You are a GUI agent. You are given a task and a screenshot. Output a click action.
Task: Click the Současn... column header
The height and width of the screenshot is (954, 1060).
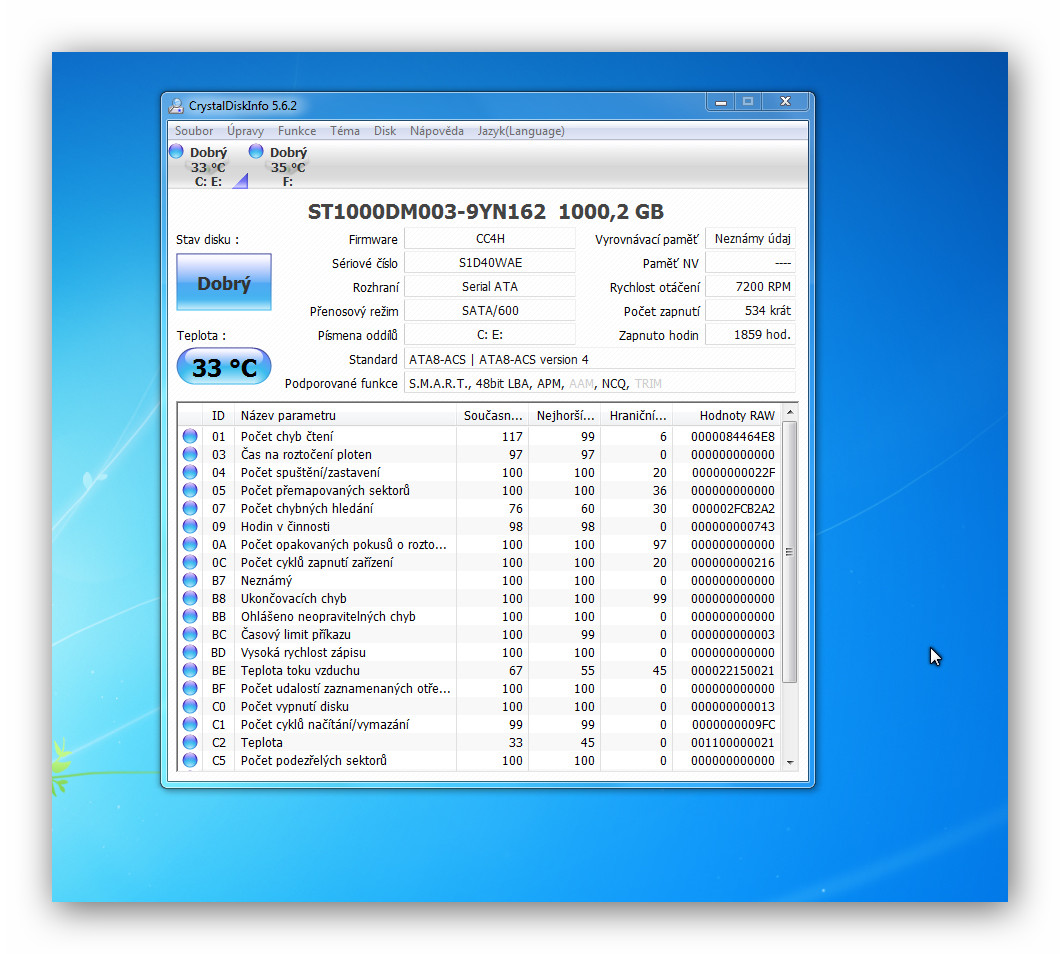click(x=492, y=415)
